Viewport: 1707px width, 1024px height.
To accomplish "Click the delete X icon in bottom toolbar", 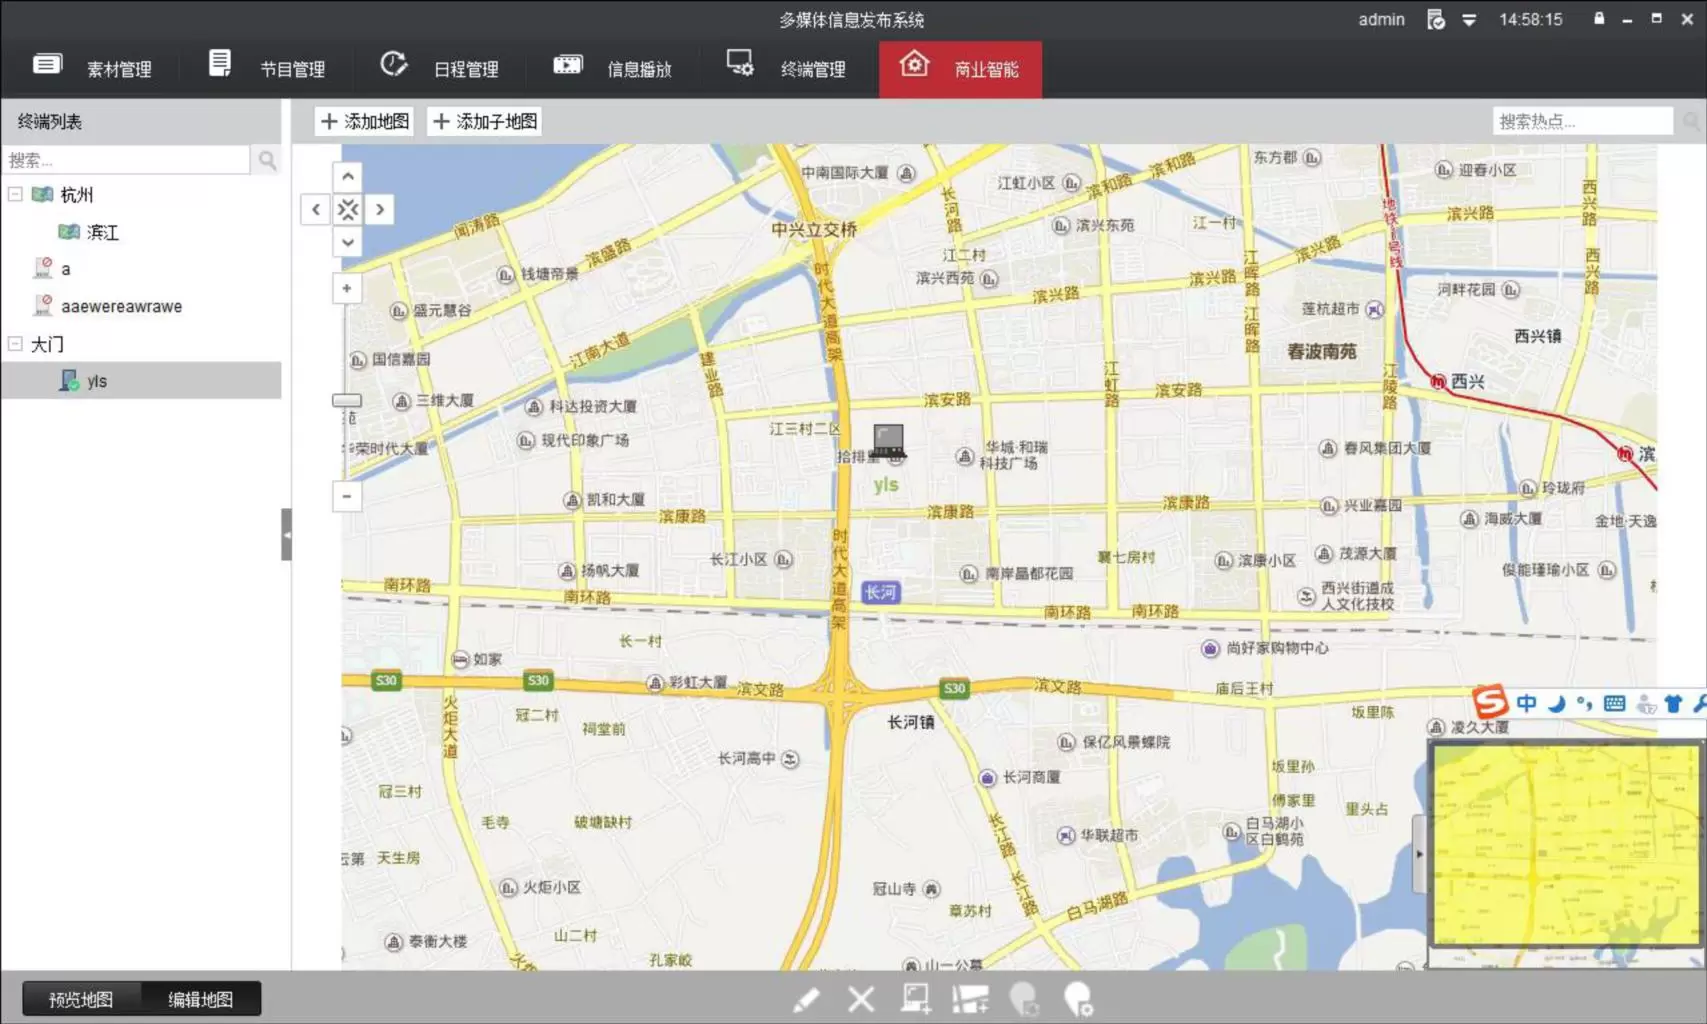I will point(860,999).
